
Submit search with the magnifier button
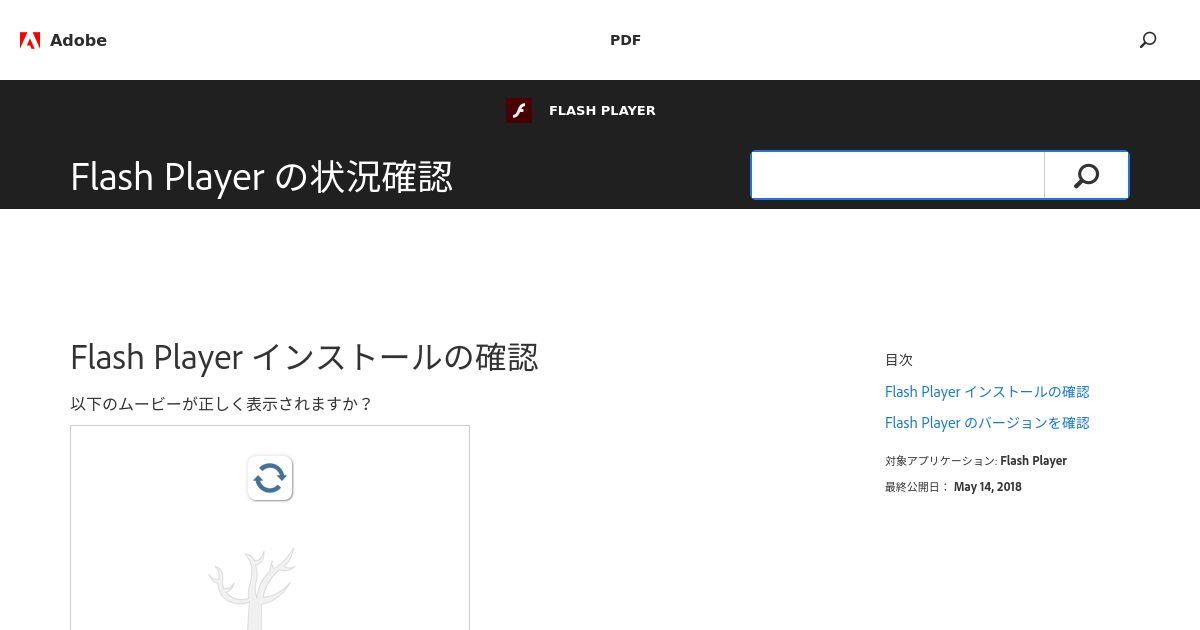[1086, 175]
